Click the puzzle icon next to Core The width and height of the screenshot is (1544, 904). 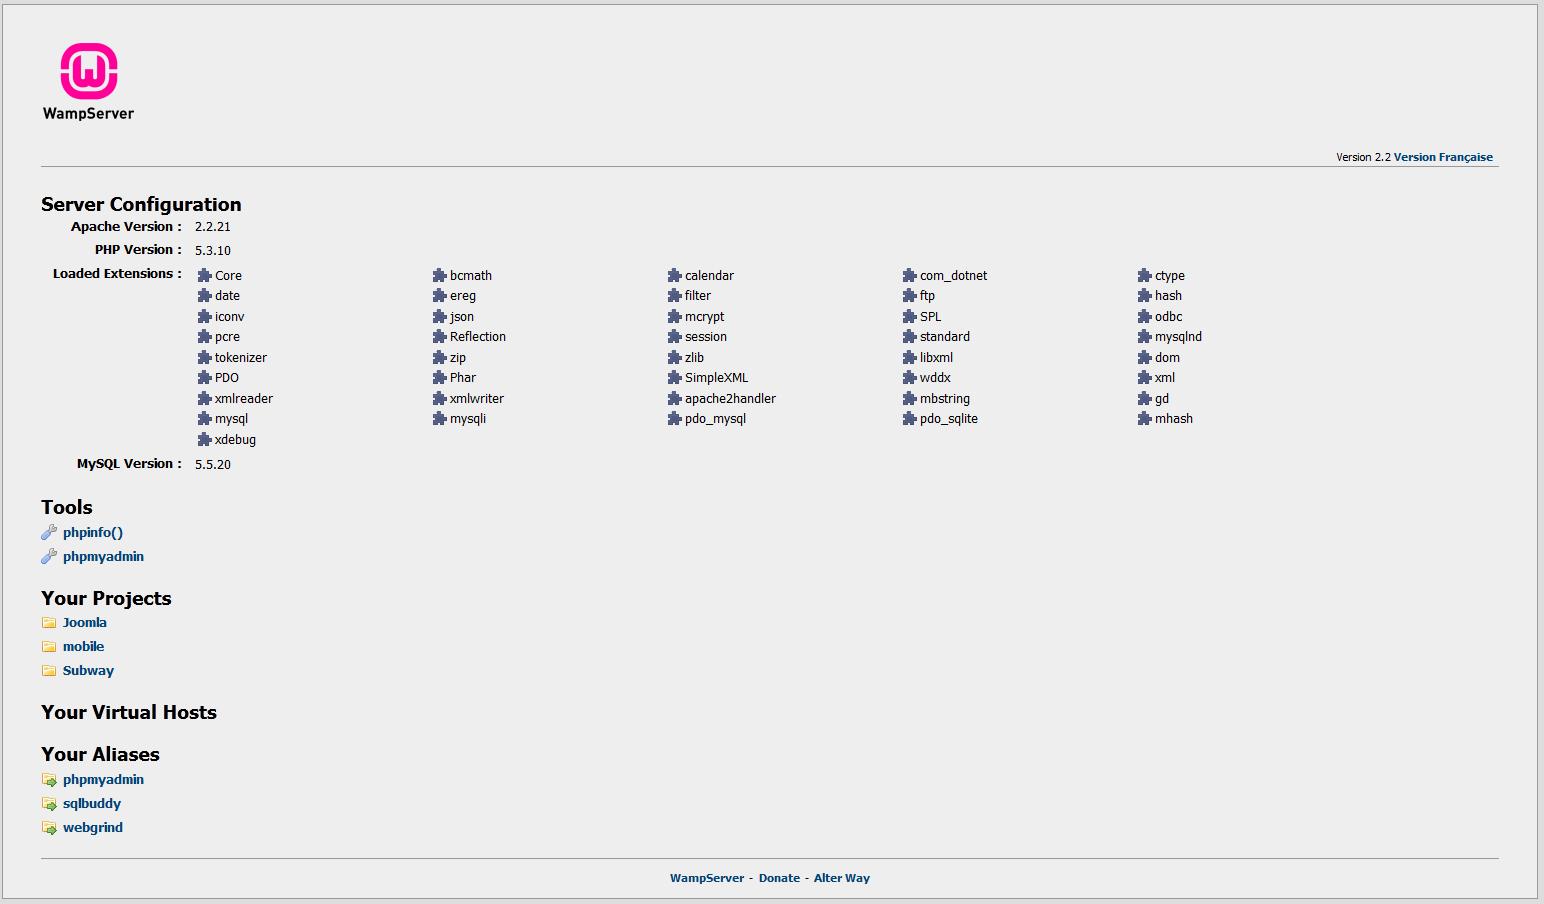tap(205, 275)
